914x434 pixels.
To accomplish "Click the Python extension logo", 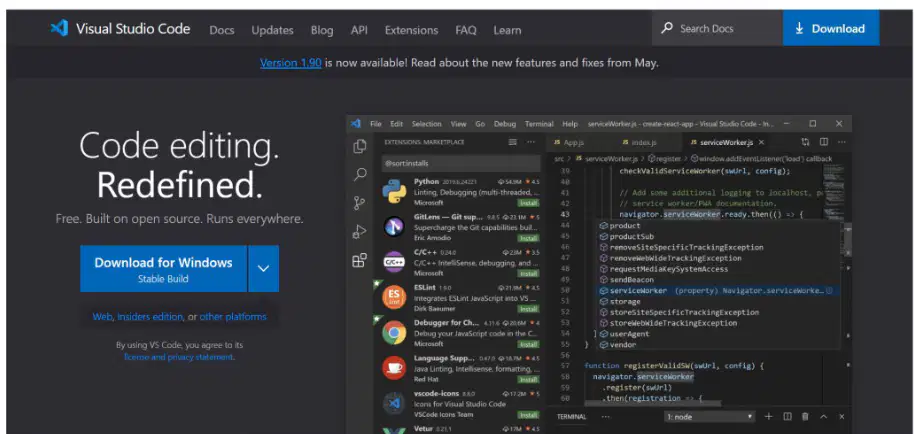I will coord(394,192).
